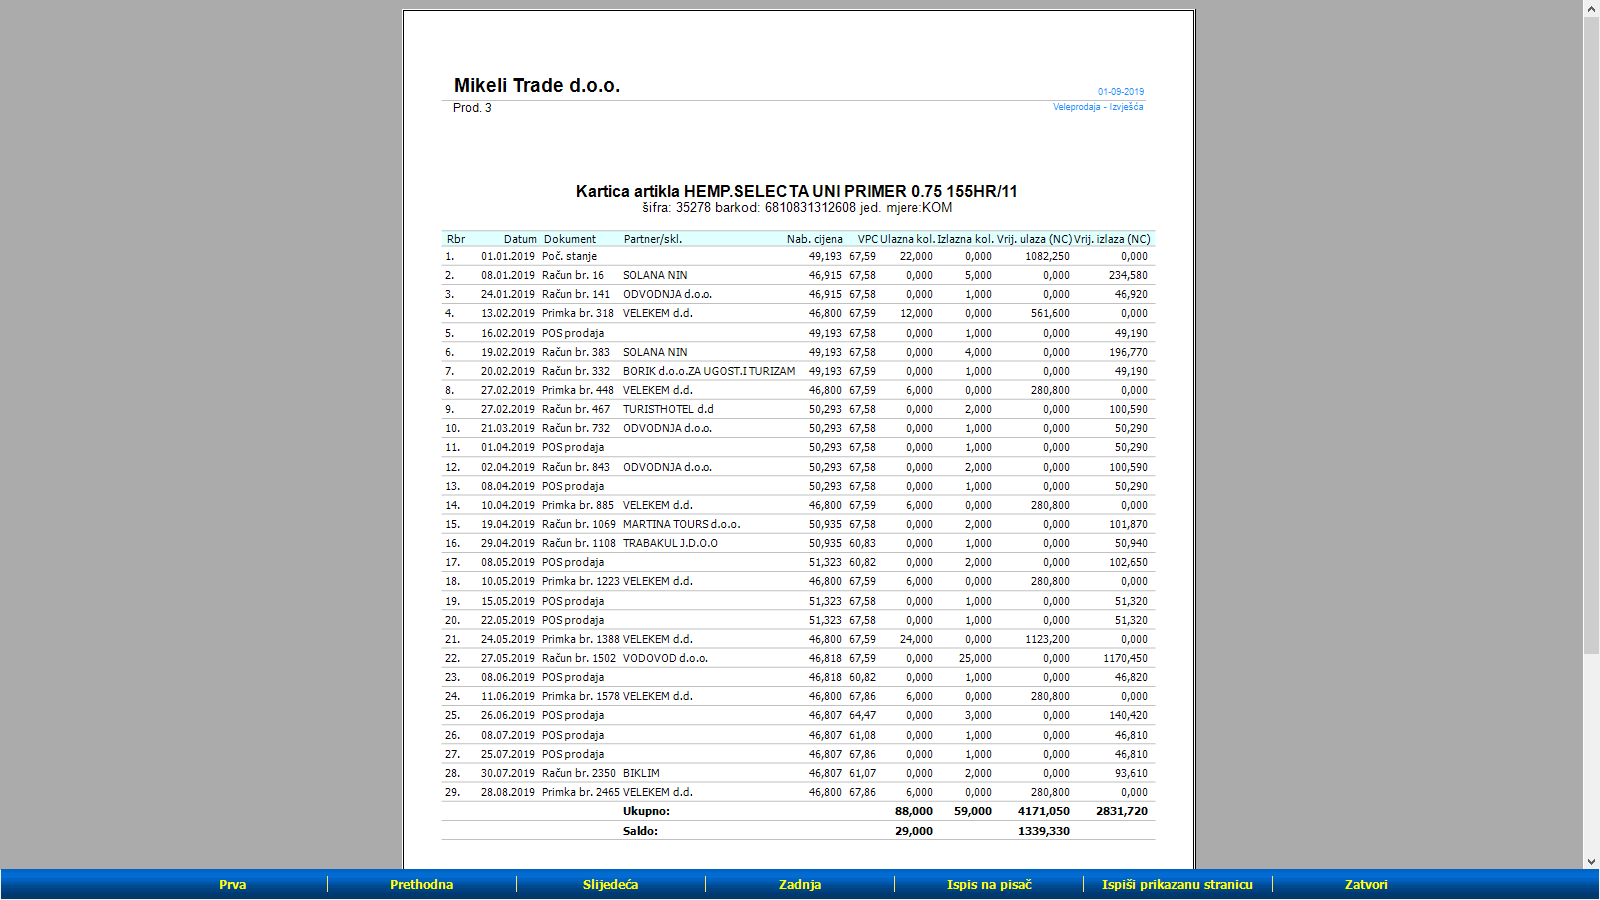Jump to last page using Zadnja
The width and height of the screenshot is (1600, 900).
tap(799, 884)
